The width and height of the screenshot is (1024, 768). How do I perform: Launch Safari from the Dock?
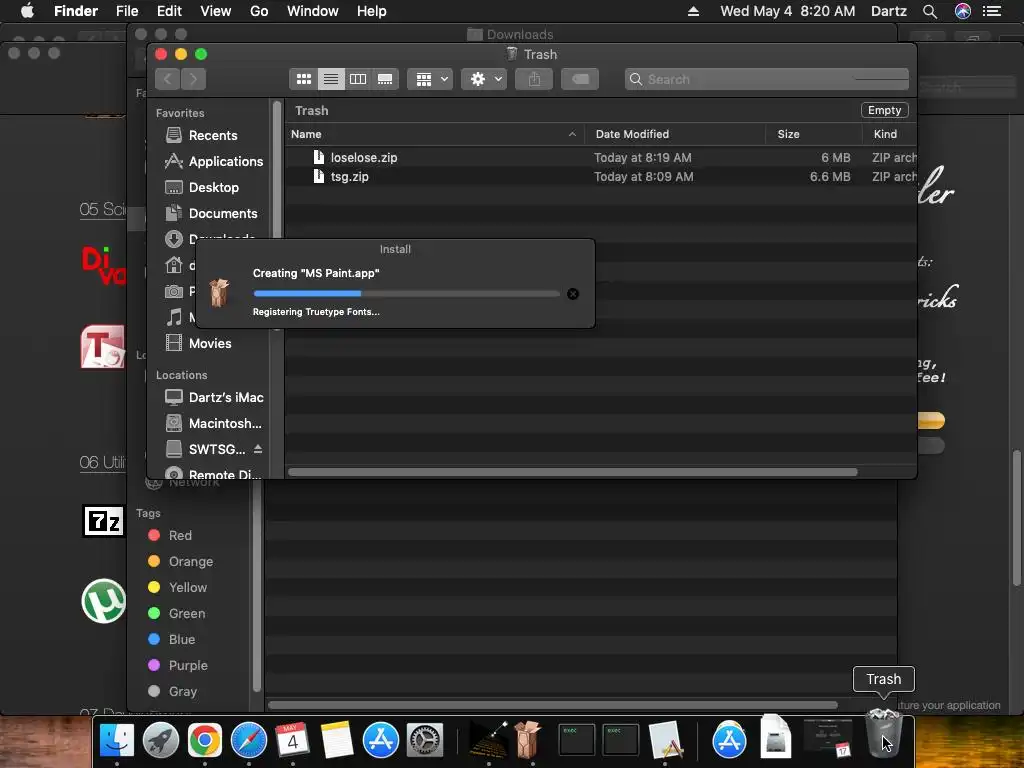(249, 741)
